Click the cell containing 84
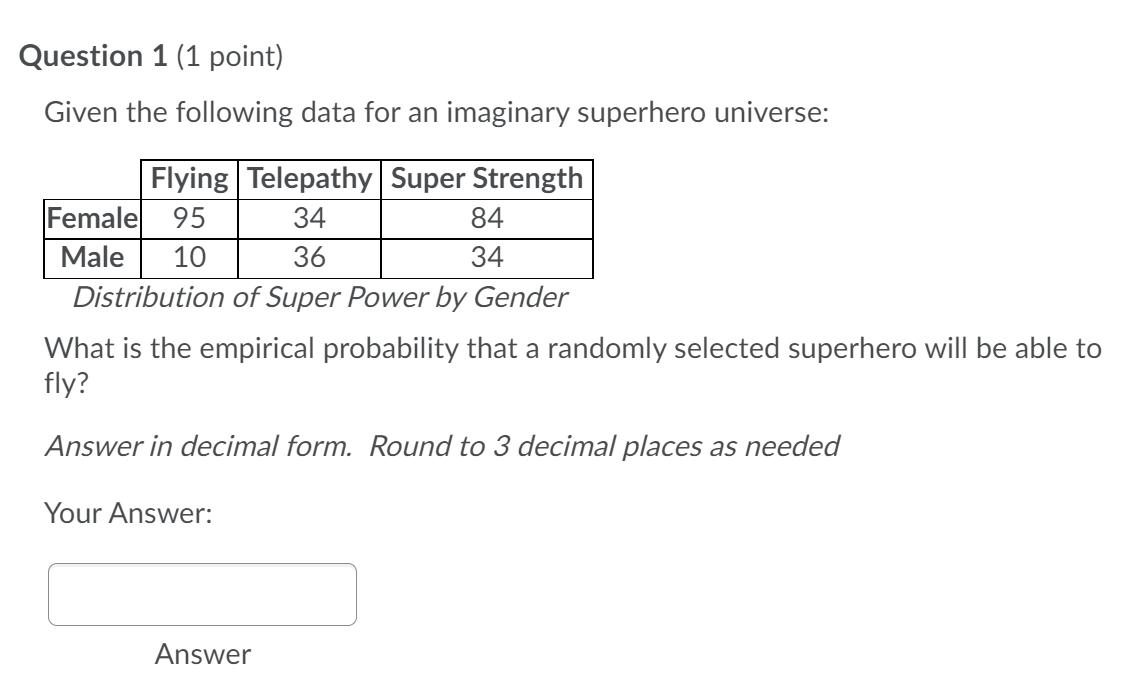The height and width of the screenshot is (691, 1147). tap(485, 218)
